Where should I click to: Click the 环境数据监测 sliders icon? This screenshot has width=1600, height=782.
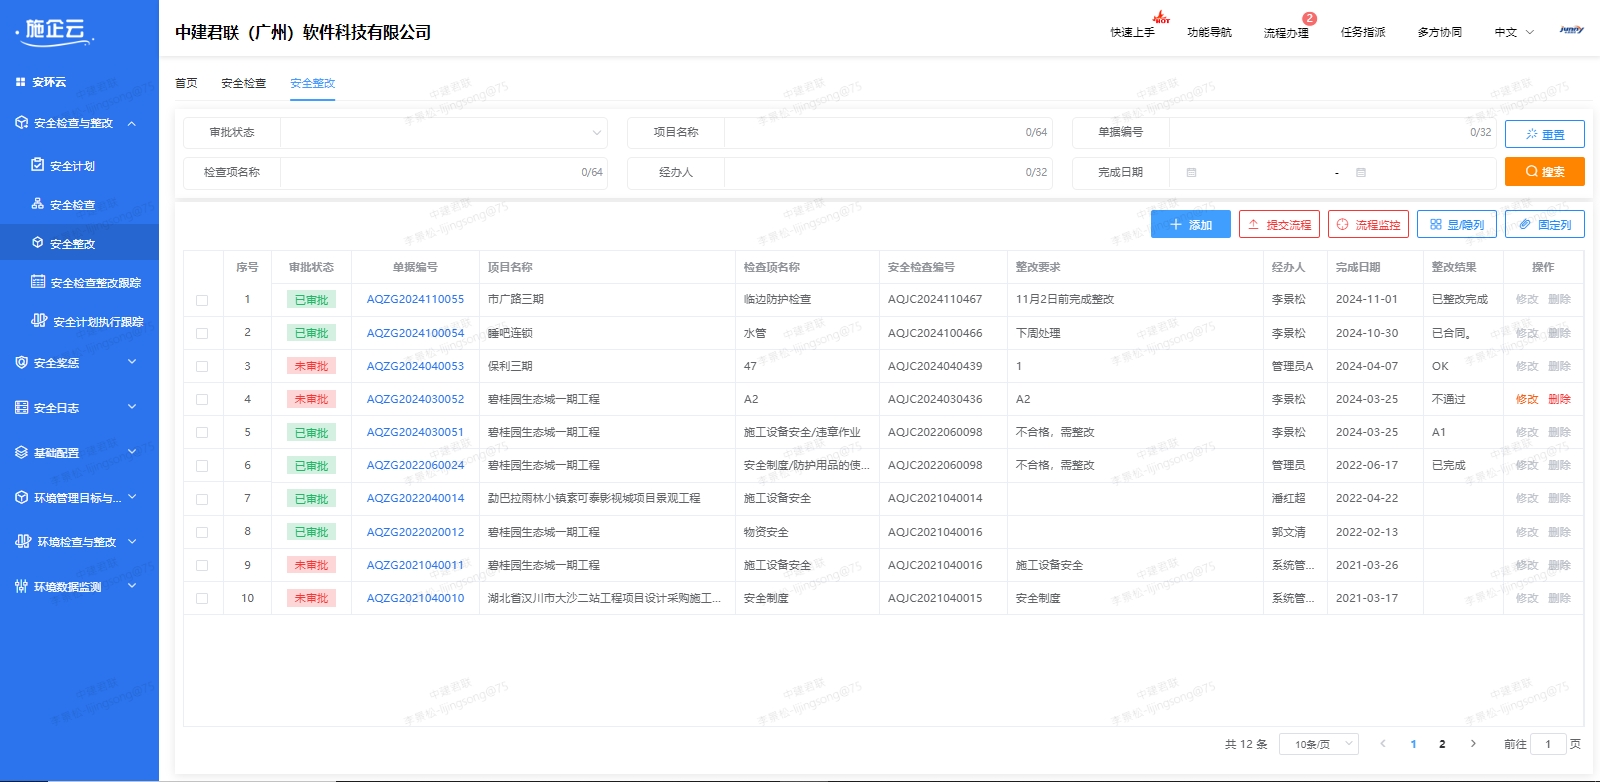[22, 586]
